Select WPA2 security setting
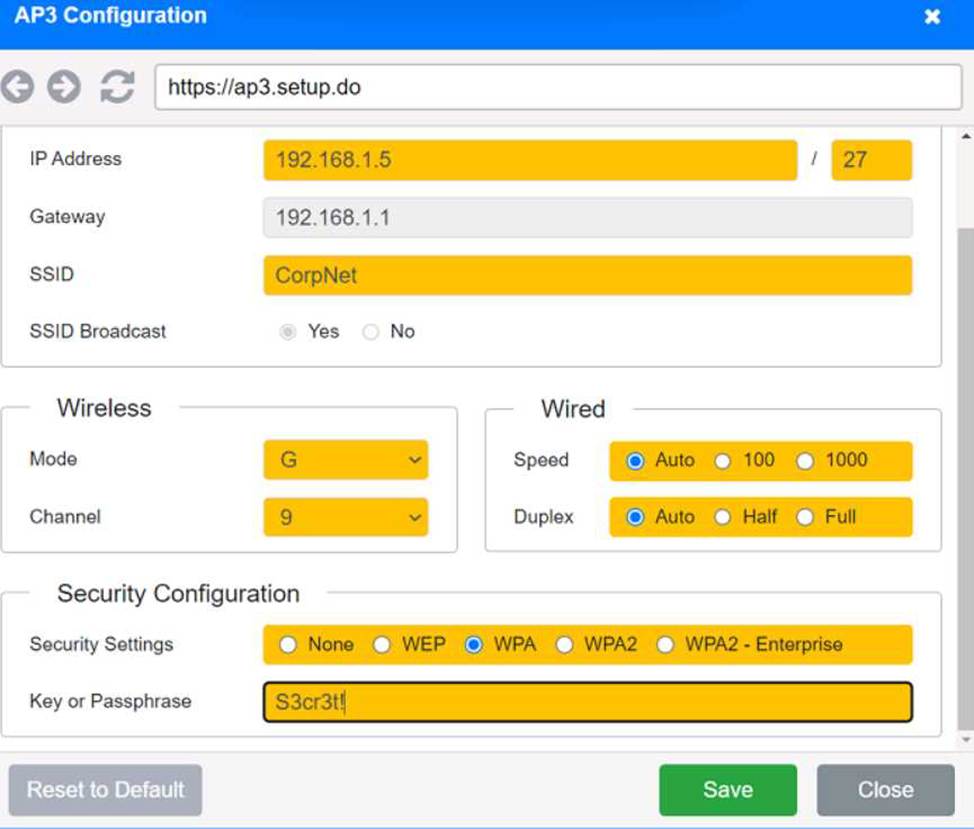 point(565,645)
